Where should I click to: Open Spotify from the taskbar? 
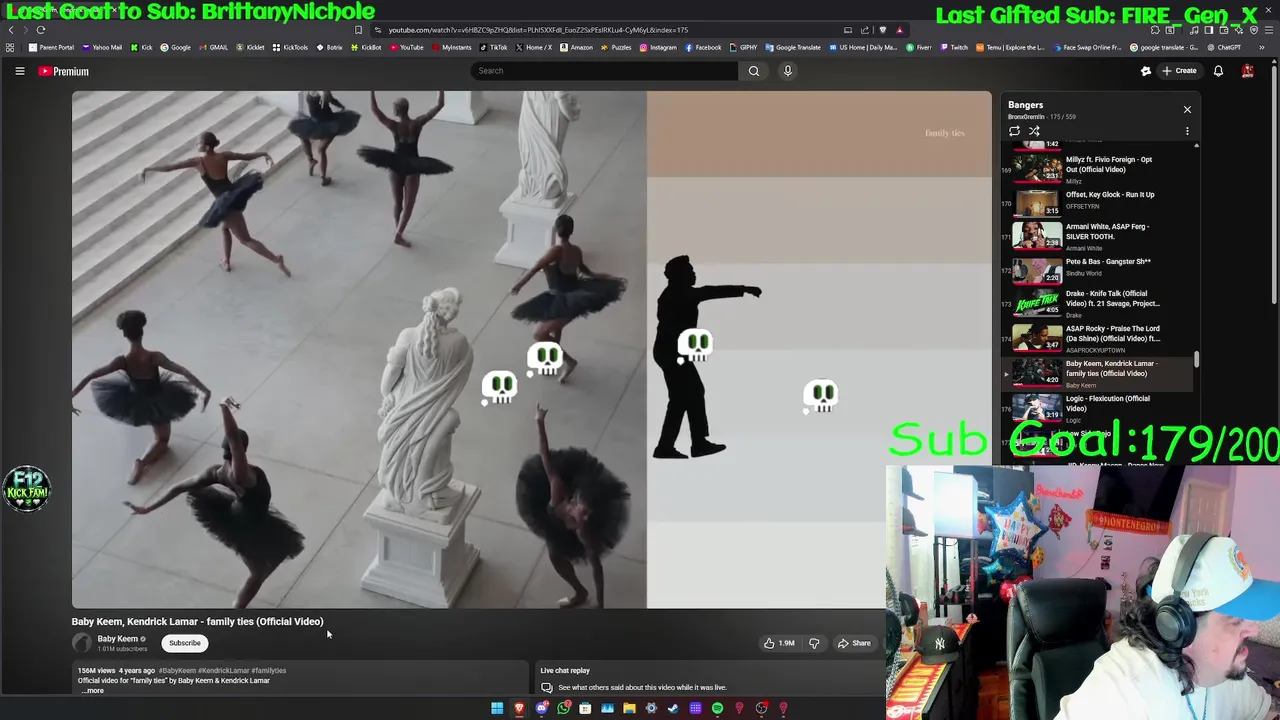pyautogui.click(x=717, y=708)
